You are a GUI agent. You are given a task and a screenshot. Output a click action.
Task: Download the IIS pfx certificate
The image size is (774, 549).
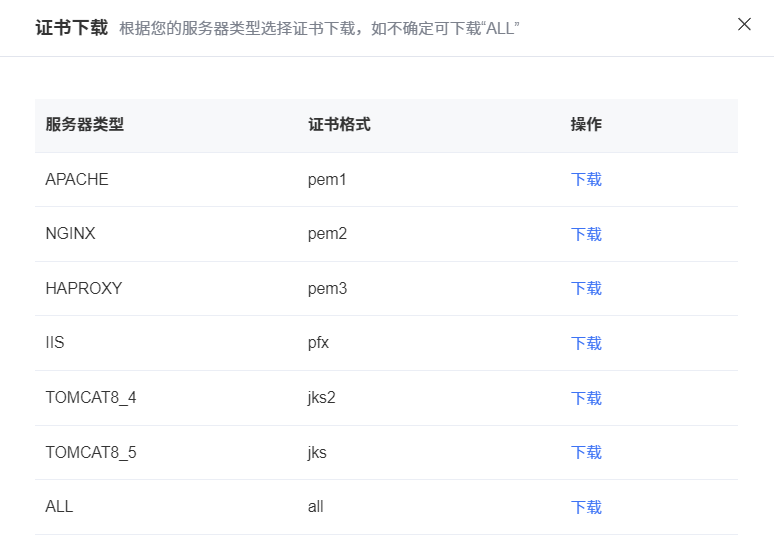(x=586, y=343)
